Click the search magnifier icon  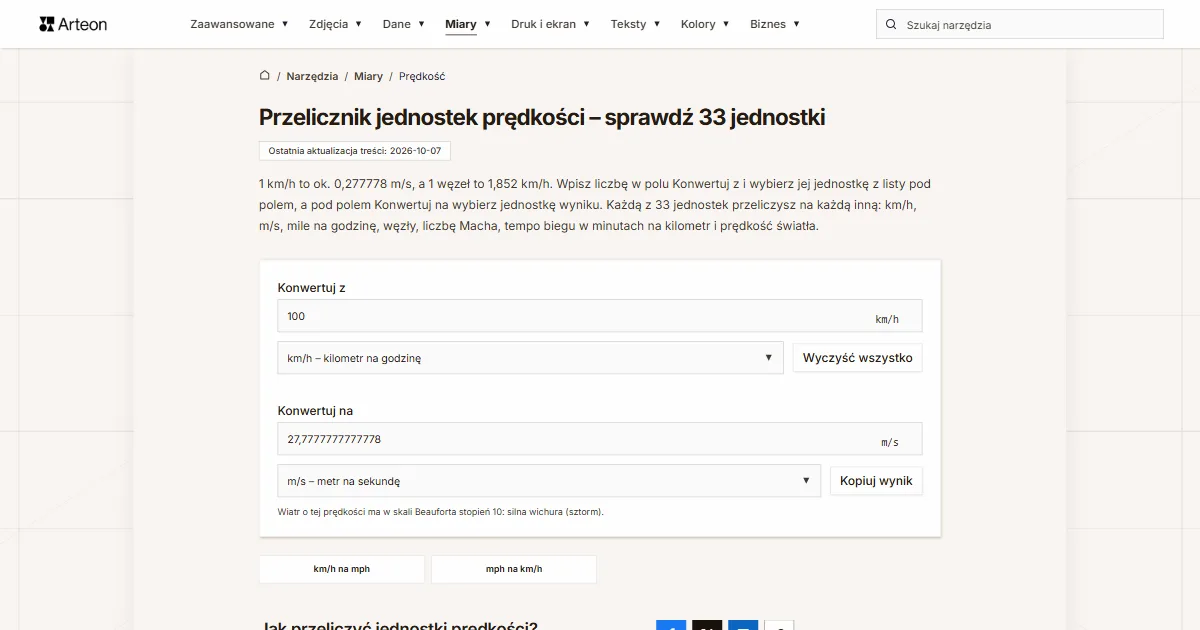891,25
